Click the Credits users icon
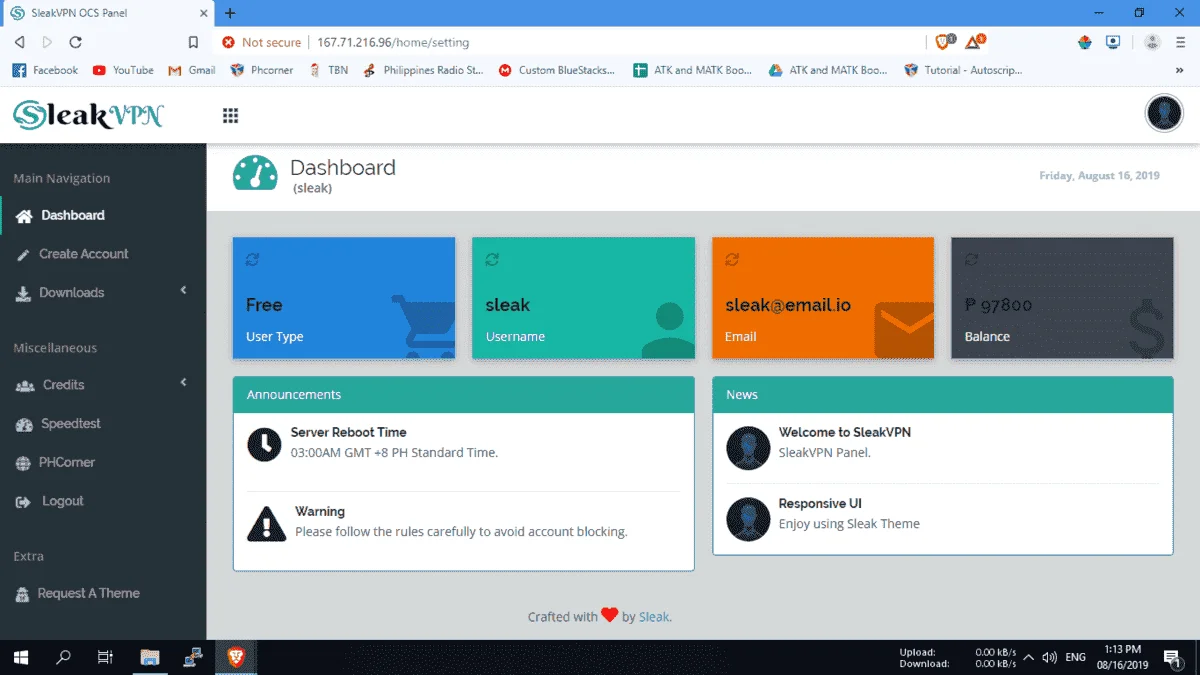Image resolution: width=1200 pixels, height=675 pixels. 25,386
